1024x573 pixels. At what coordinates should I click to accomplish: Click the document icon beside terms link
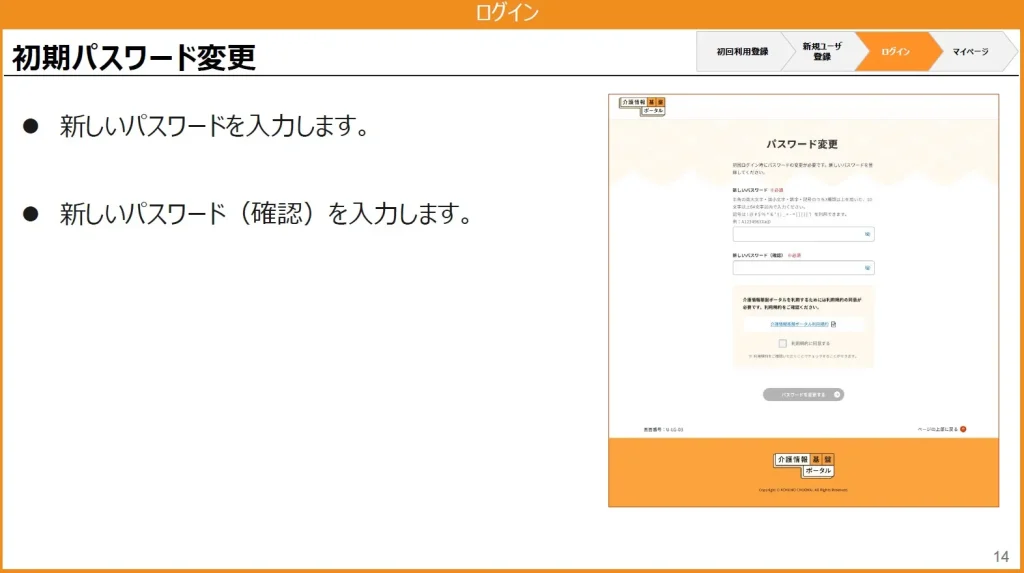[833, 324]
